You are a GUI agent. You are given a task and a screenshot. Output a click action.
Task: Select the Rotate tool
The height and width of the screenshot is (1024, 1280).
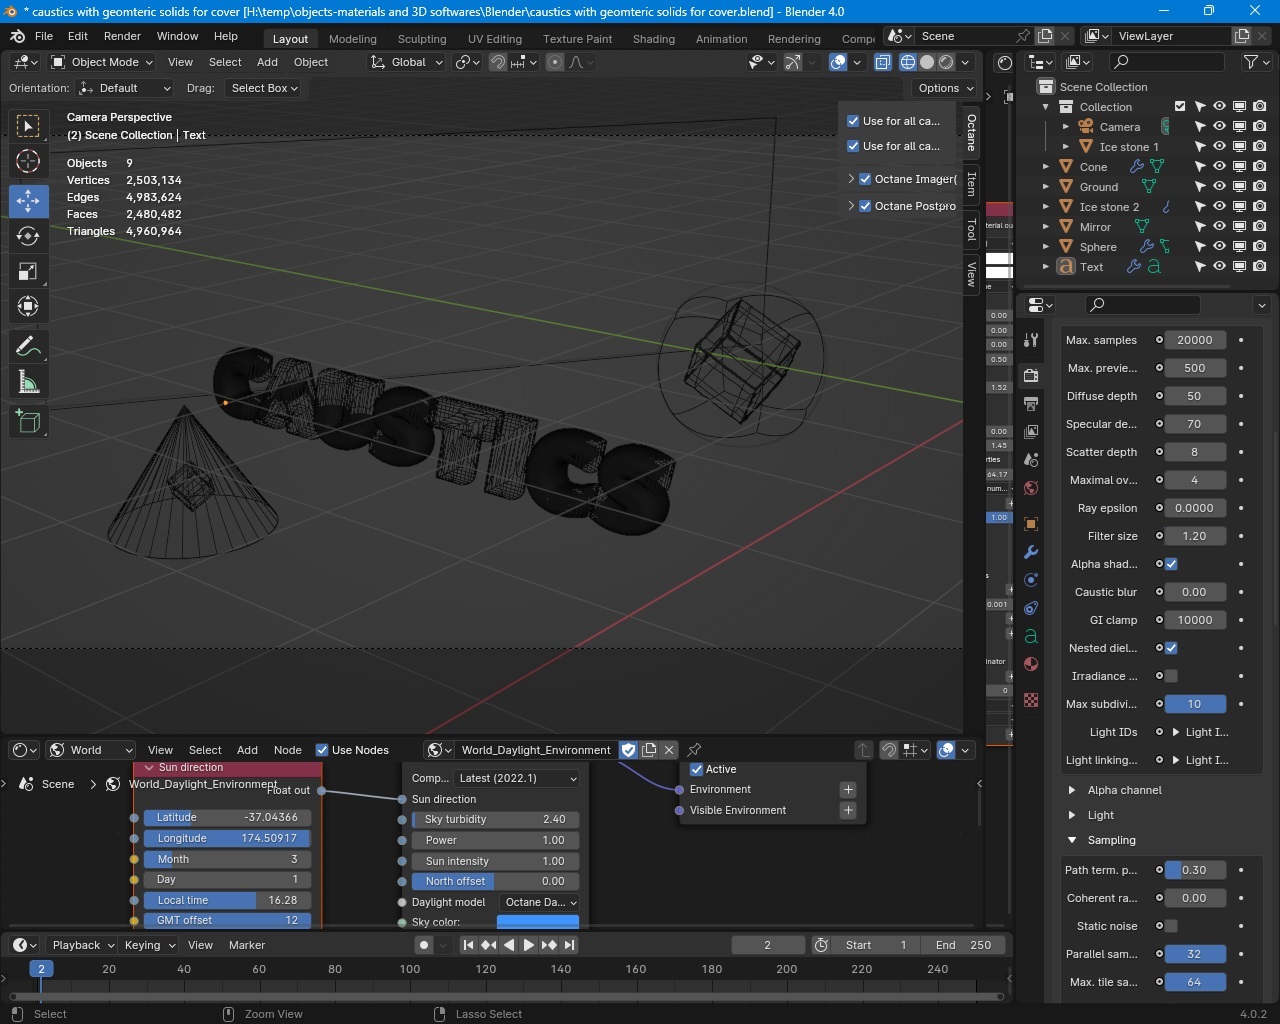[x=28, y=236]
